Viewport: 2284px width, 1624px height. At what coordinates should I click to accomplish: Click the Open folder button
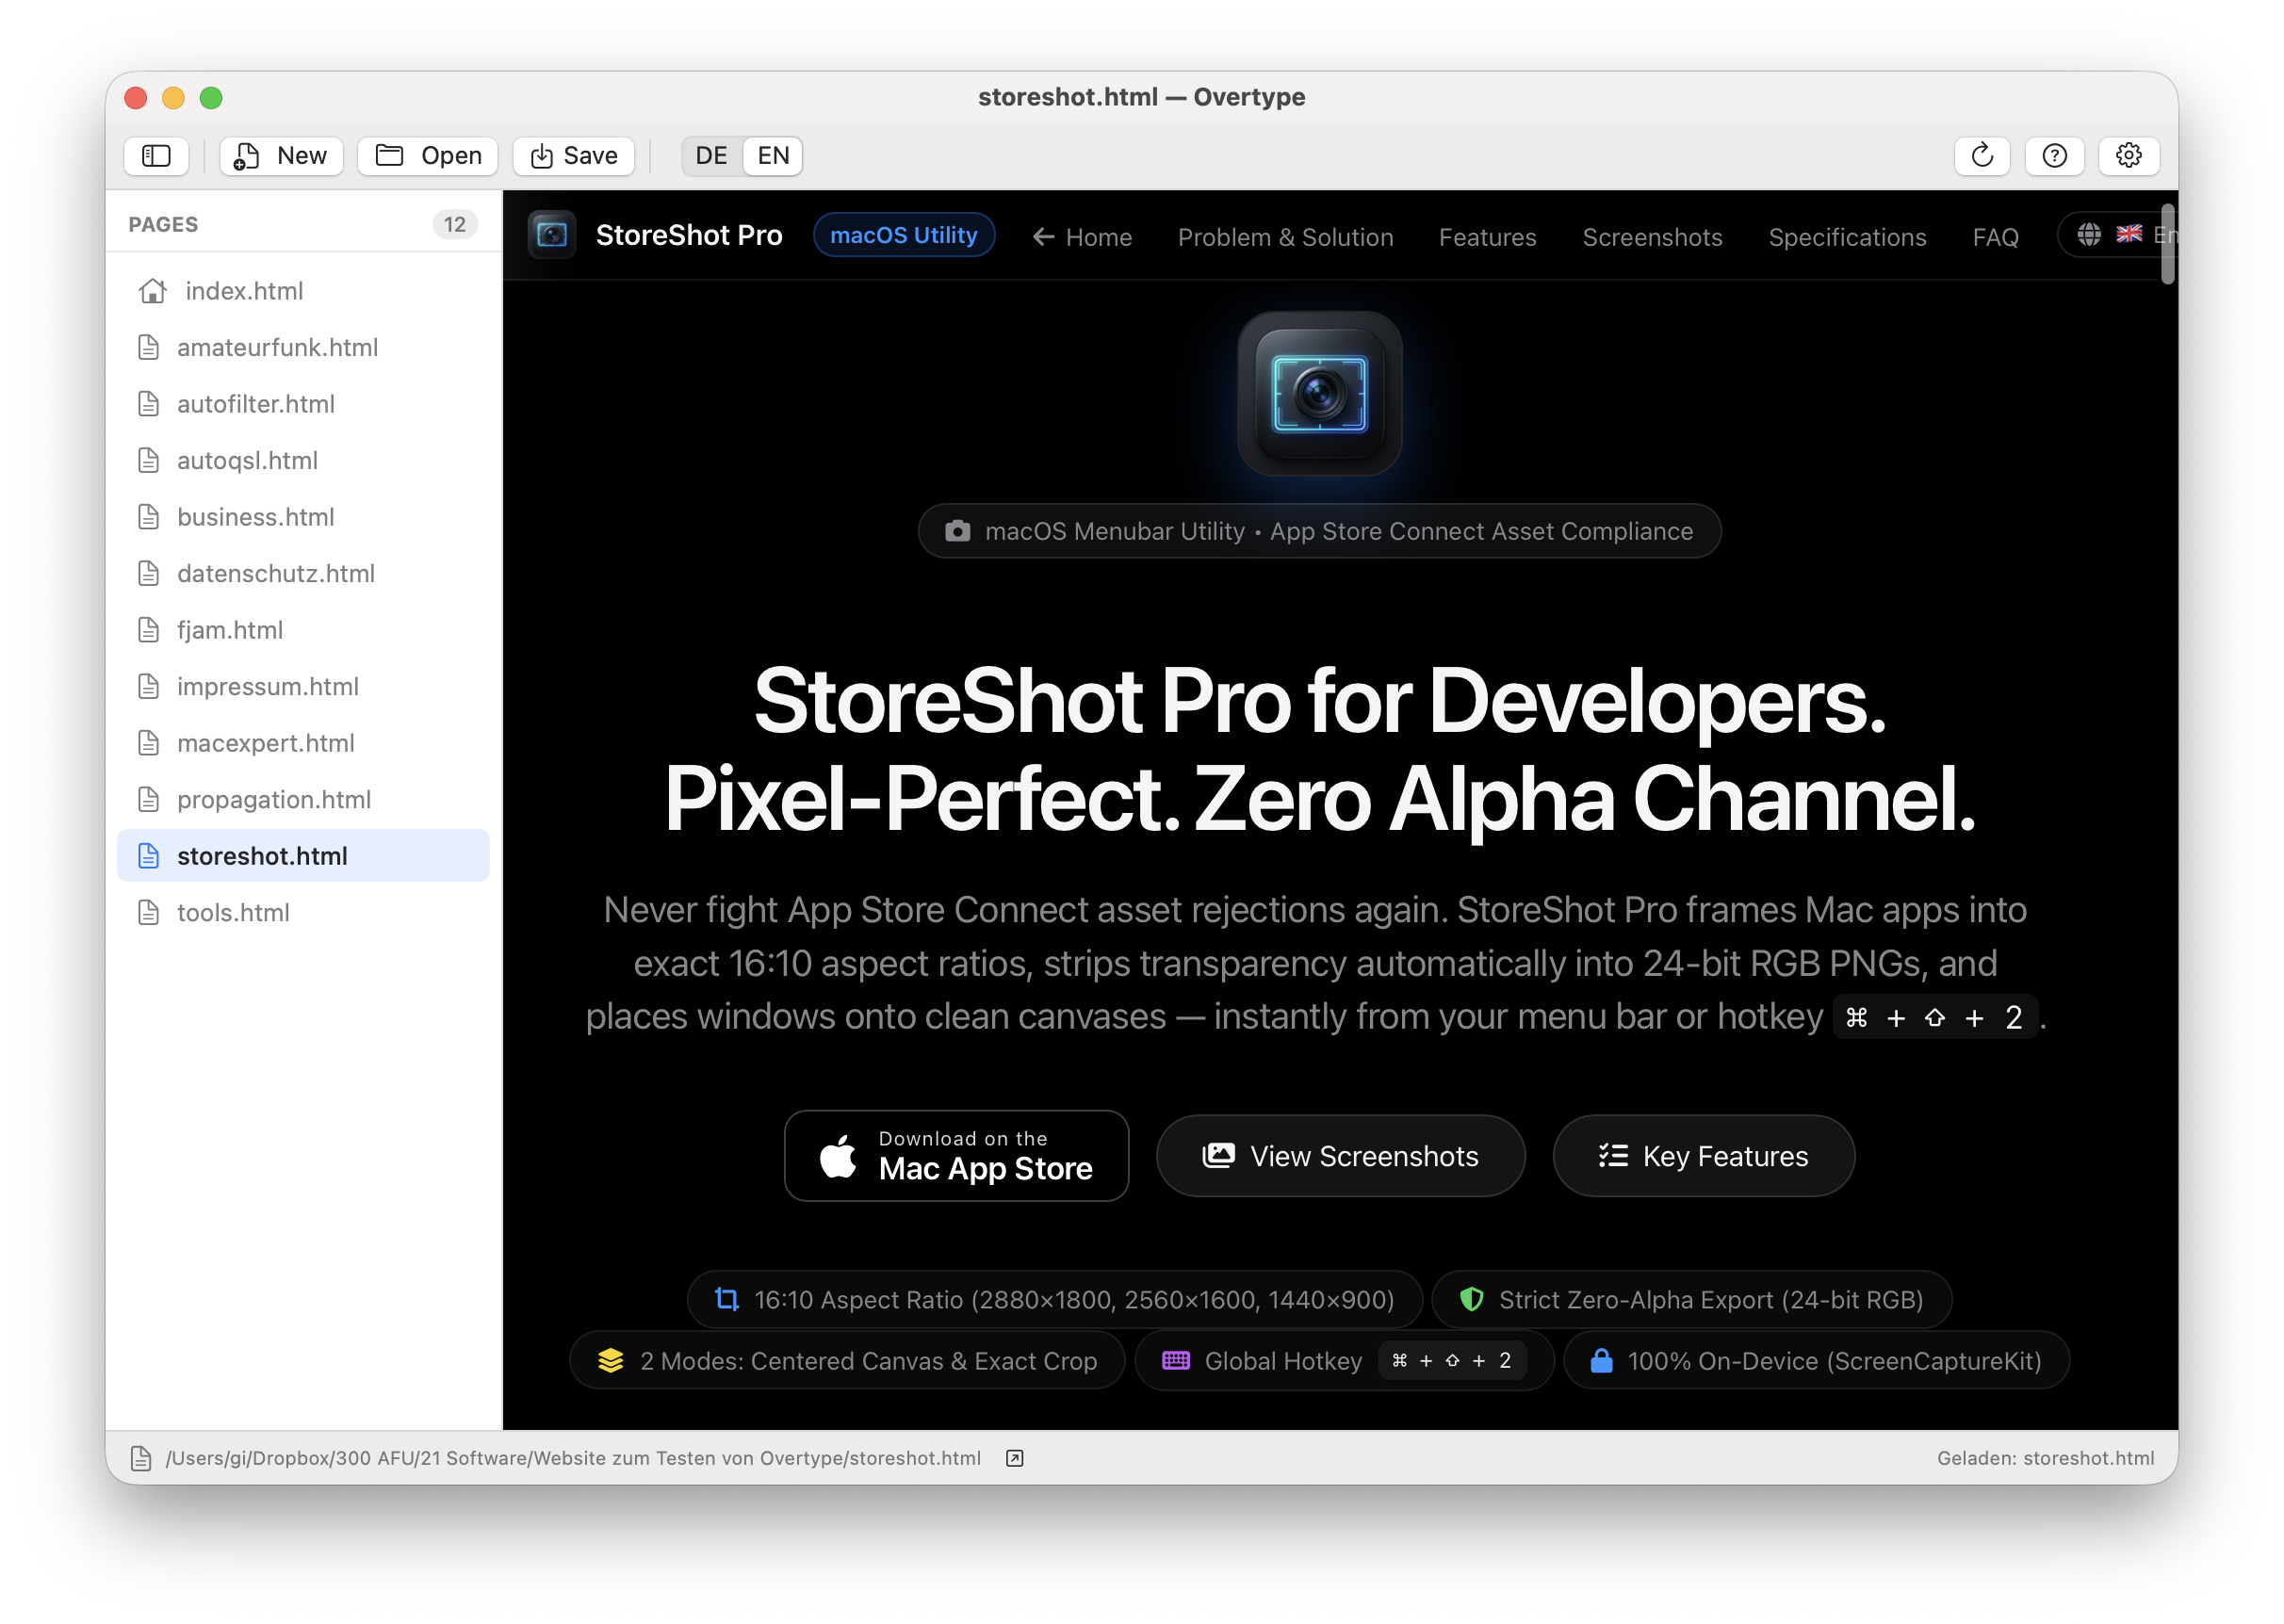[x=428, y=156]
